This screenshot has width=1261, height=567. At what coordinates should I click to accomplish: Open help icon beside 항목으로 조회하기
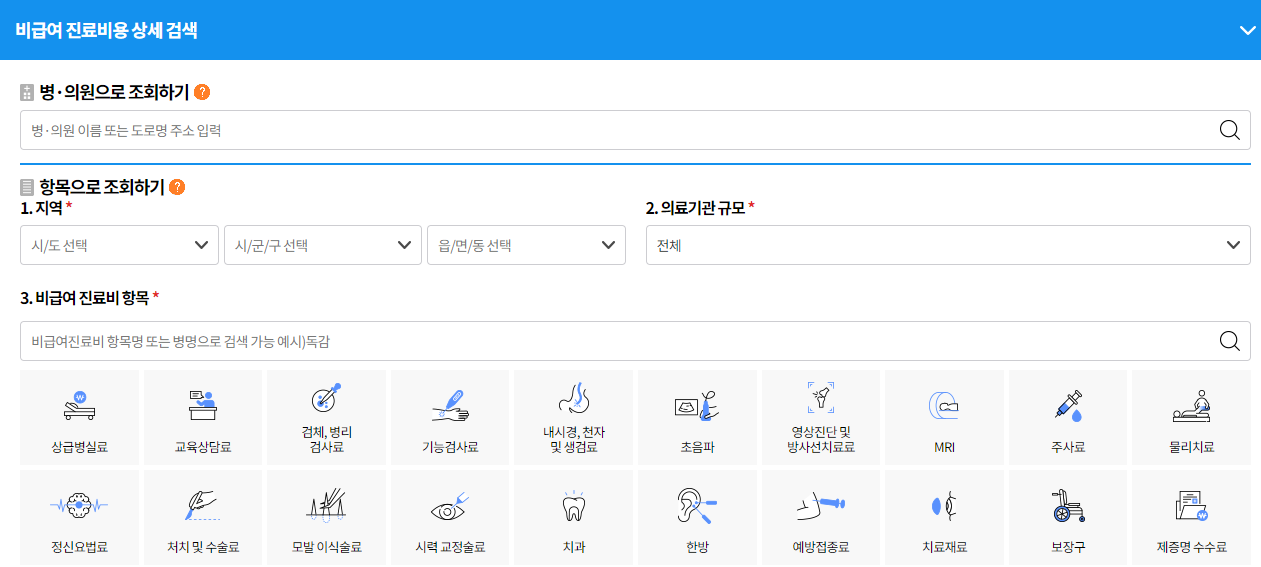point(177,187)
